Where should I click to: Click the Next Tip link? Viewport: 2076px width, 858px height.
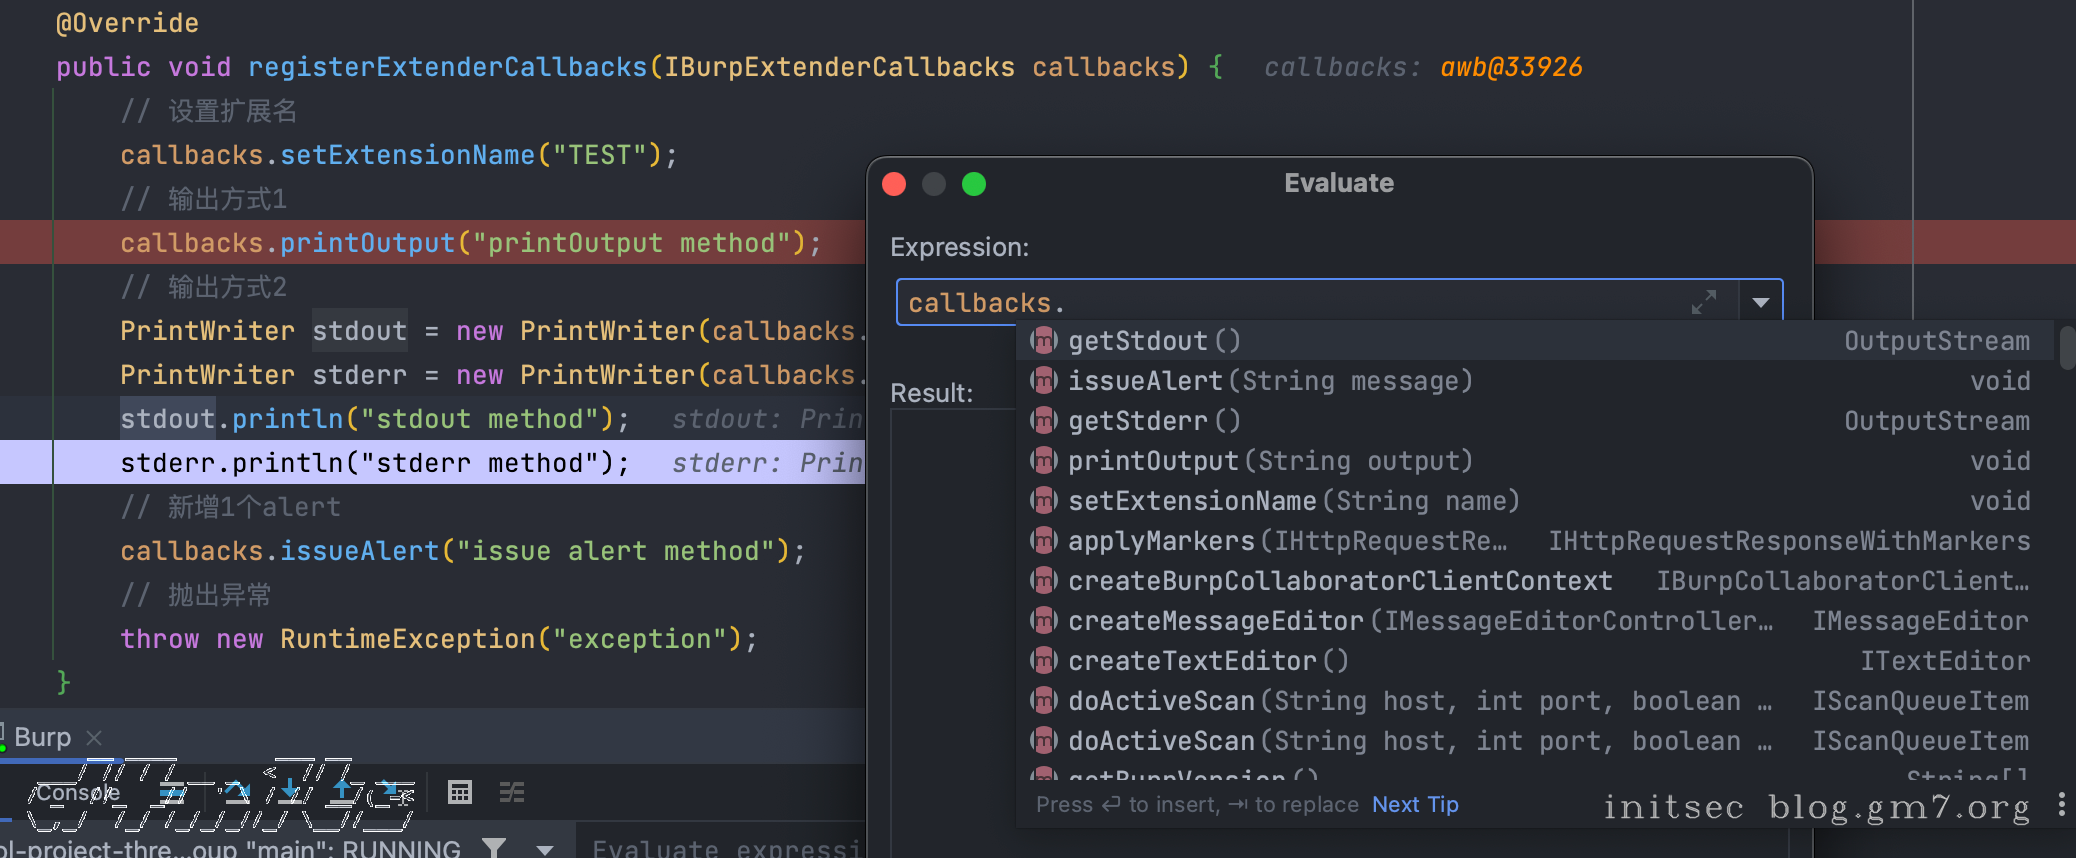[1415, 805]
